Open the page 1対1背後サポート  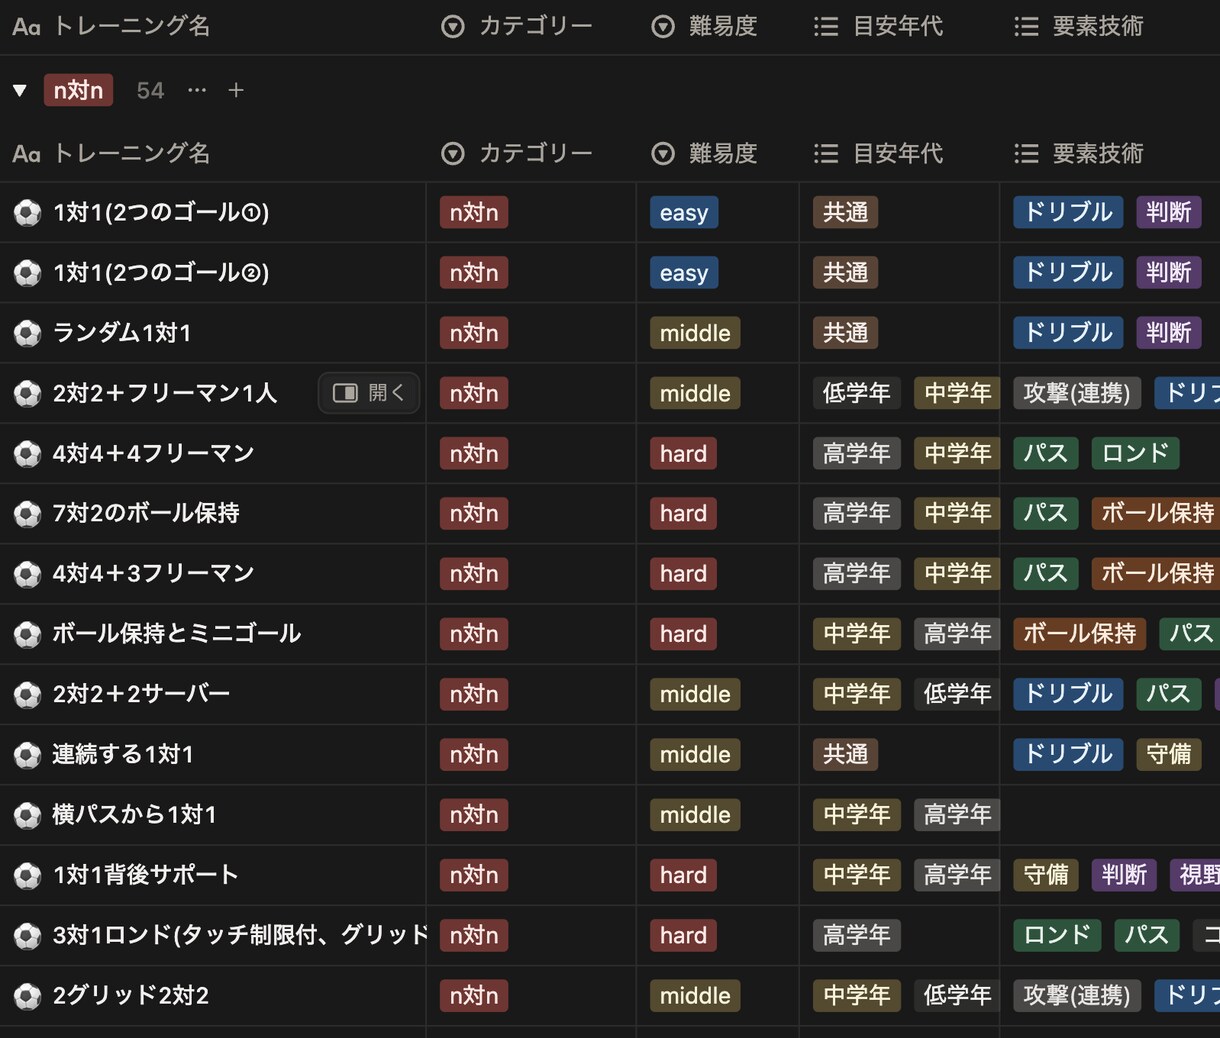(x=146, y=875)
